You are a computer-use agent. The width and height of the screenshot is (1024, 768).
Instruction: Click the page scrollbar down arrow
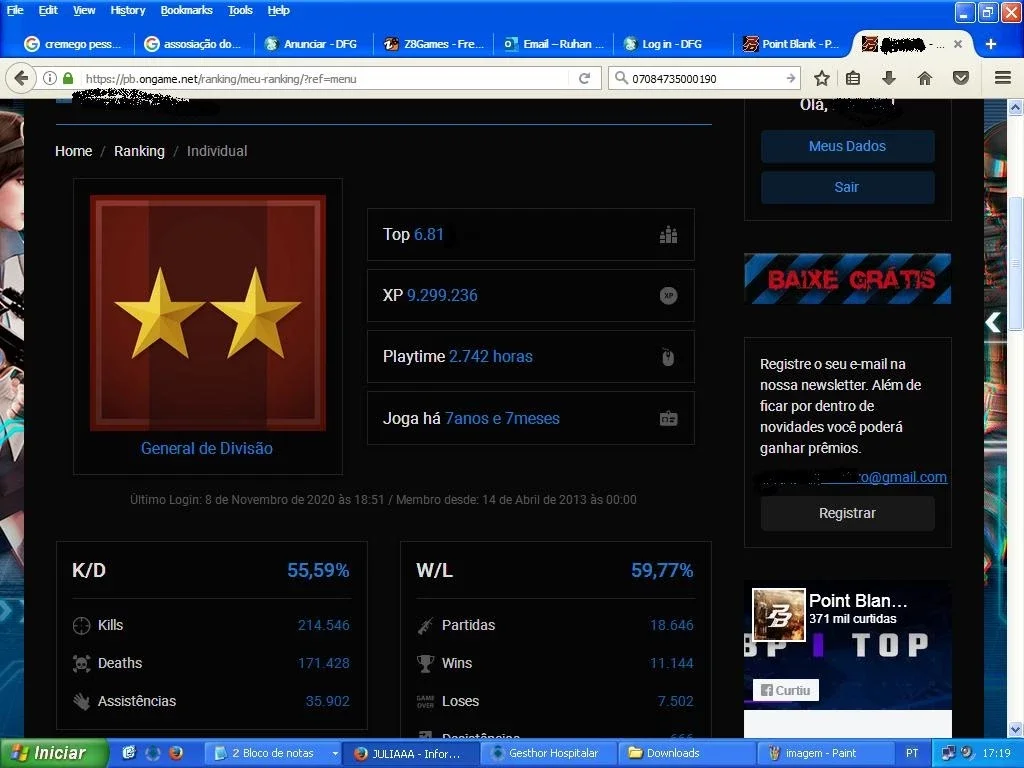1016,729
